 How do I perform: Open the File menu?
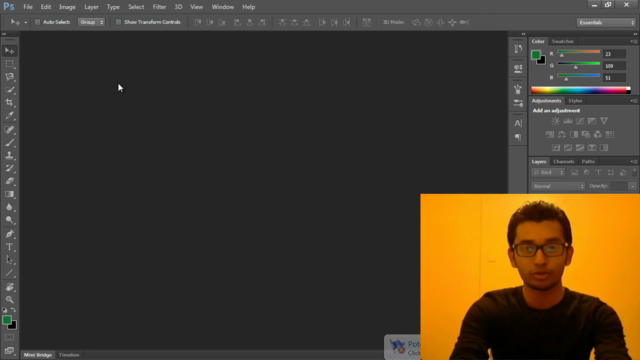(x=28, y=7)
